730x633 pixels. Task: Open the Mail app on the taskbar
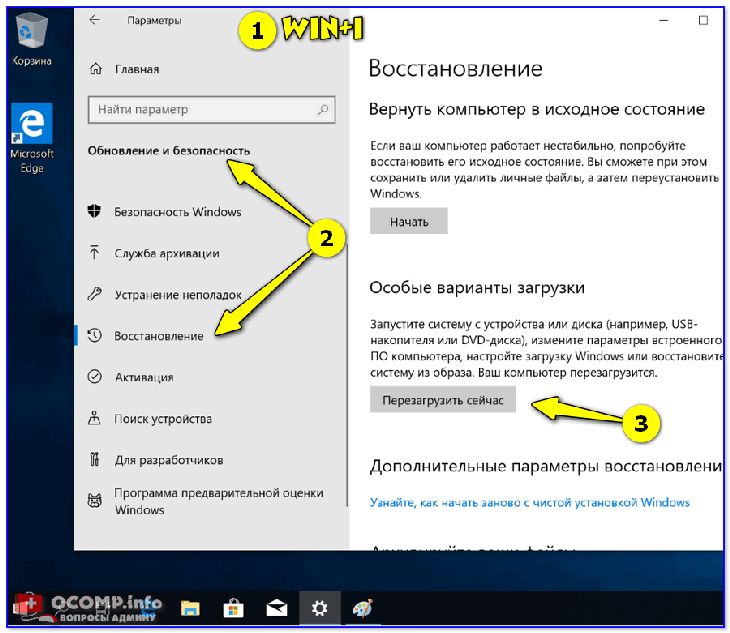pos(277,608)
